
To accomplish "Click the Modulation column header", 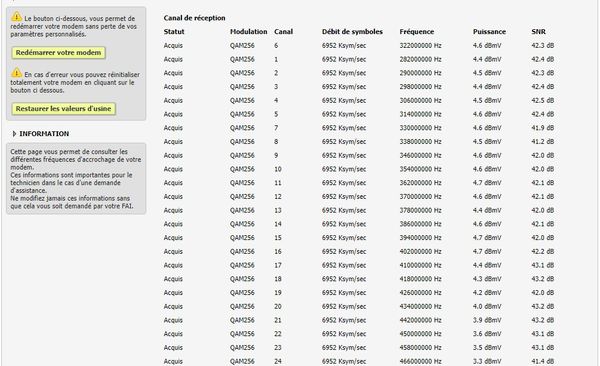I will (248, 32).
